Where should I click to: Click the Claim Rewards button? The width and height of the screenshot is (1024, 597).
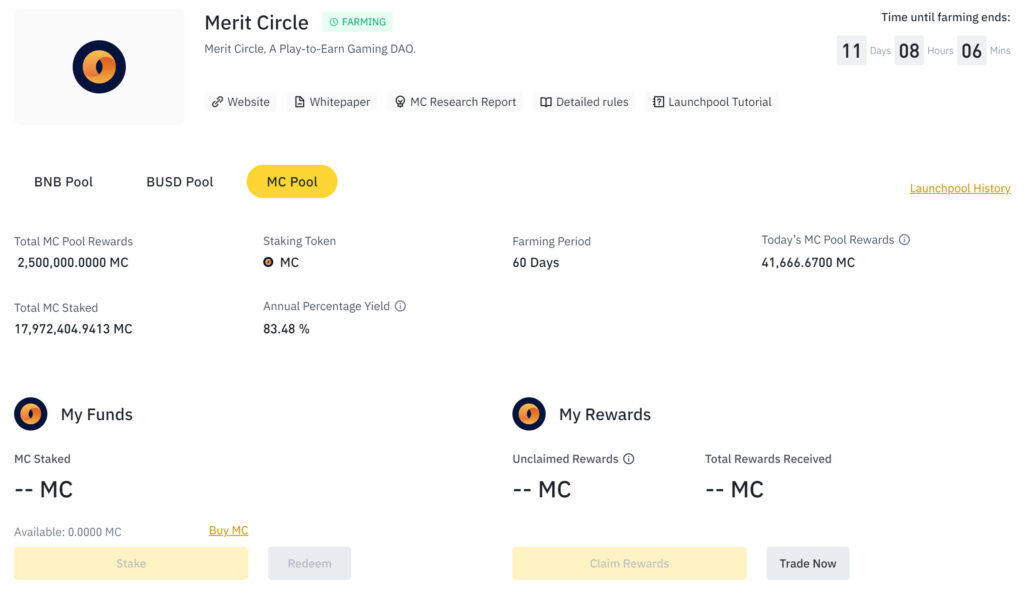pos(630,563)
